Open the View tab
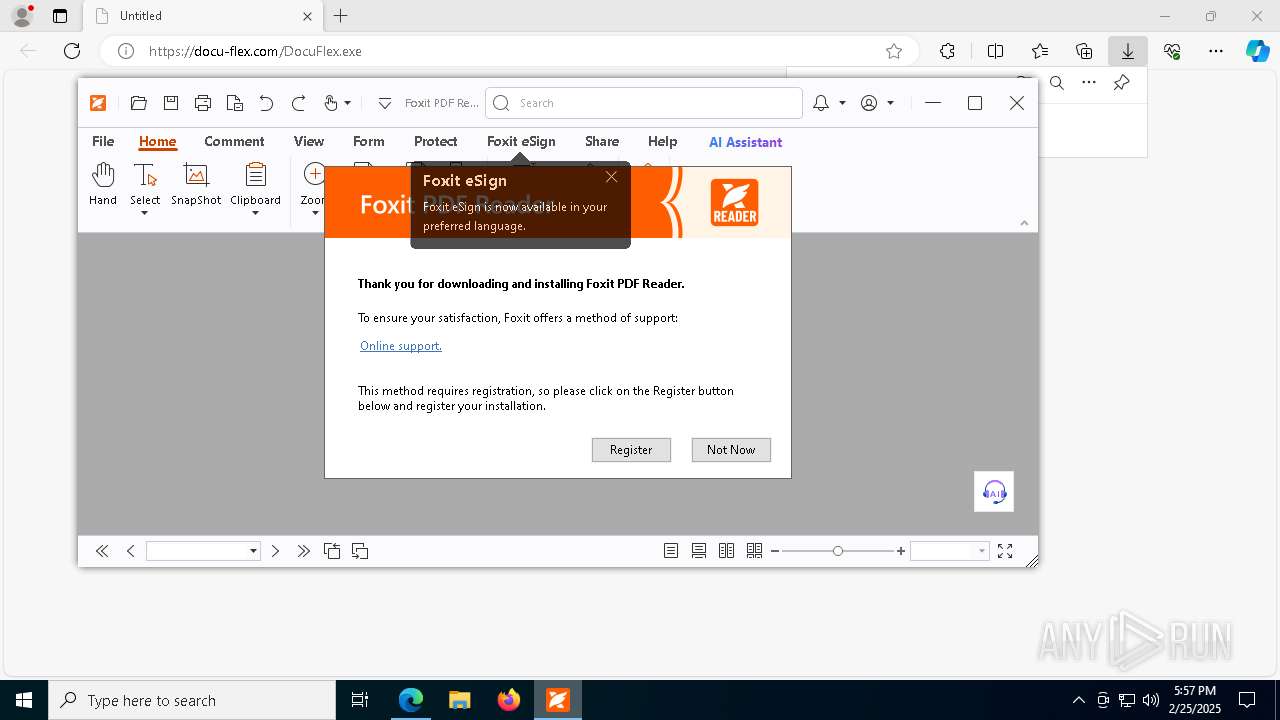 tap(309, 141)
